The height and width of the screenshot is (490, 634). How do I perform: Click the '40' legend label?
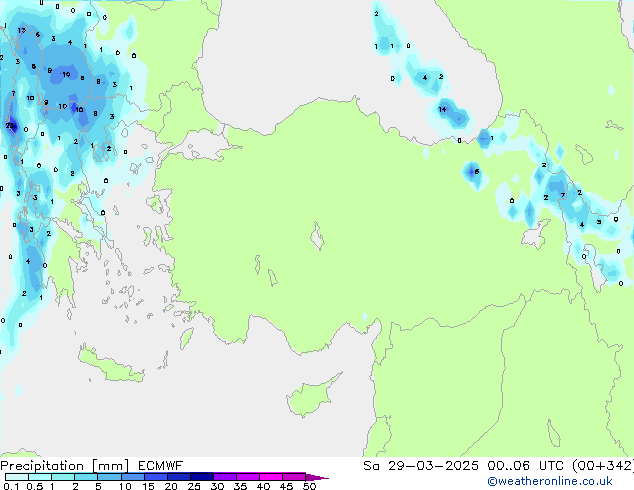pyautogui.click(x=263, y=486)
